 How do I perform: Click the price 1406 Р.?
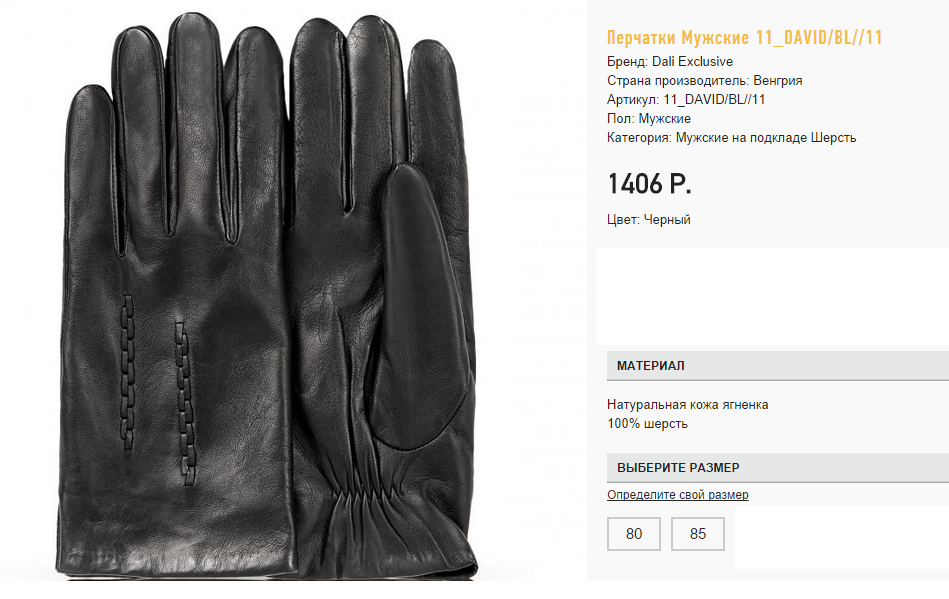click(649, 184)
